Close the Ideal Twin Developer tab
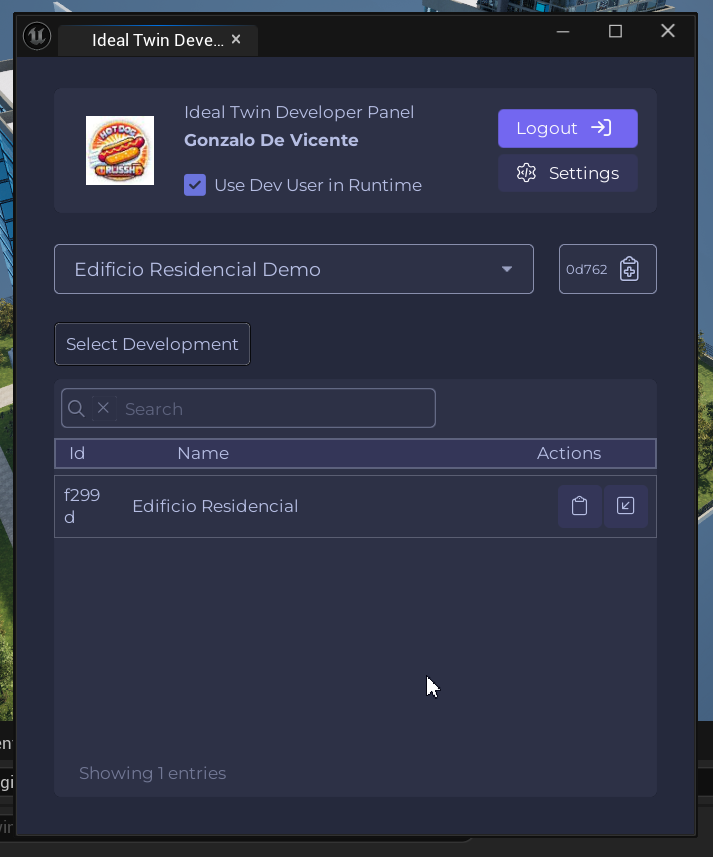This screenshot has height=857, width=713. (236, 40)
